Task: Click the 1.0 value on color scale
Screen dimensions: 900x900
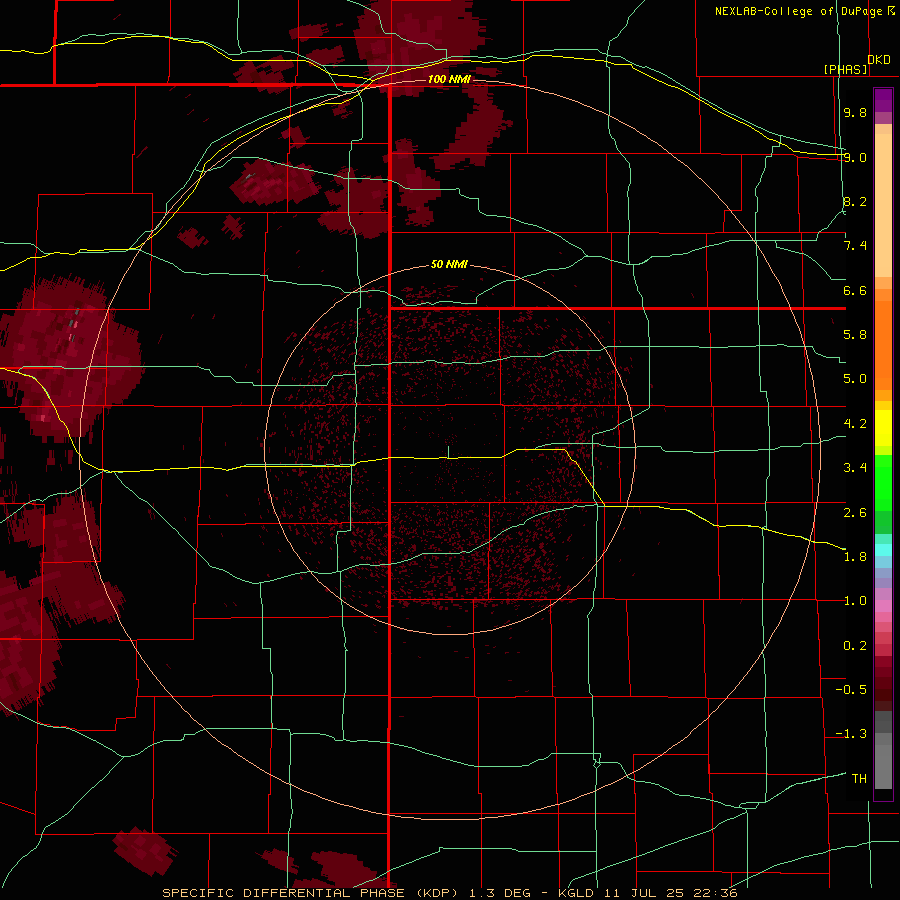Action: [x=855, y=601]
